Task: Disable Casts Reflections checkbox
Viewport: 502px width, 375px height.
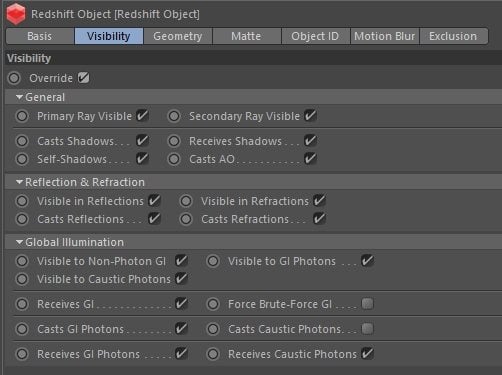Action: pos(154,219)
